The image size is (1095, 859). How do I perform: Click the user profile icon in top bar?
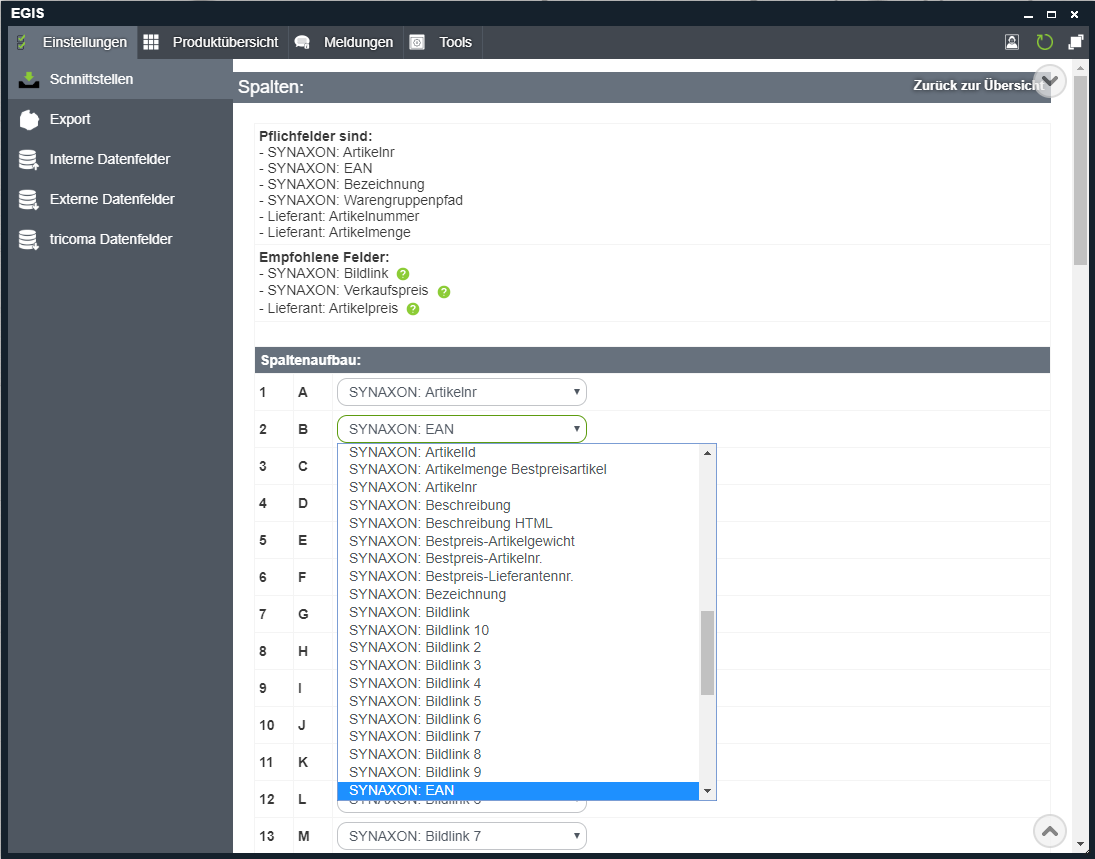coord(1012,43)
